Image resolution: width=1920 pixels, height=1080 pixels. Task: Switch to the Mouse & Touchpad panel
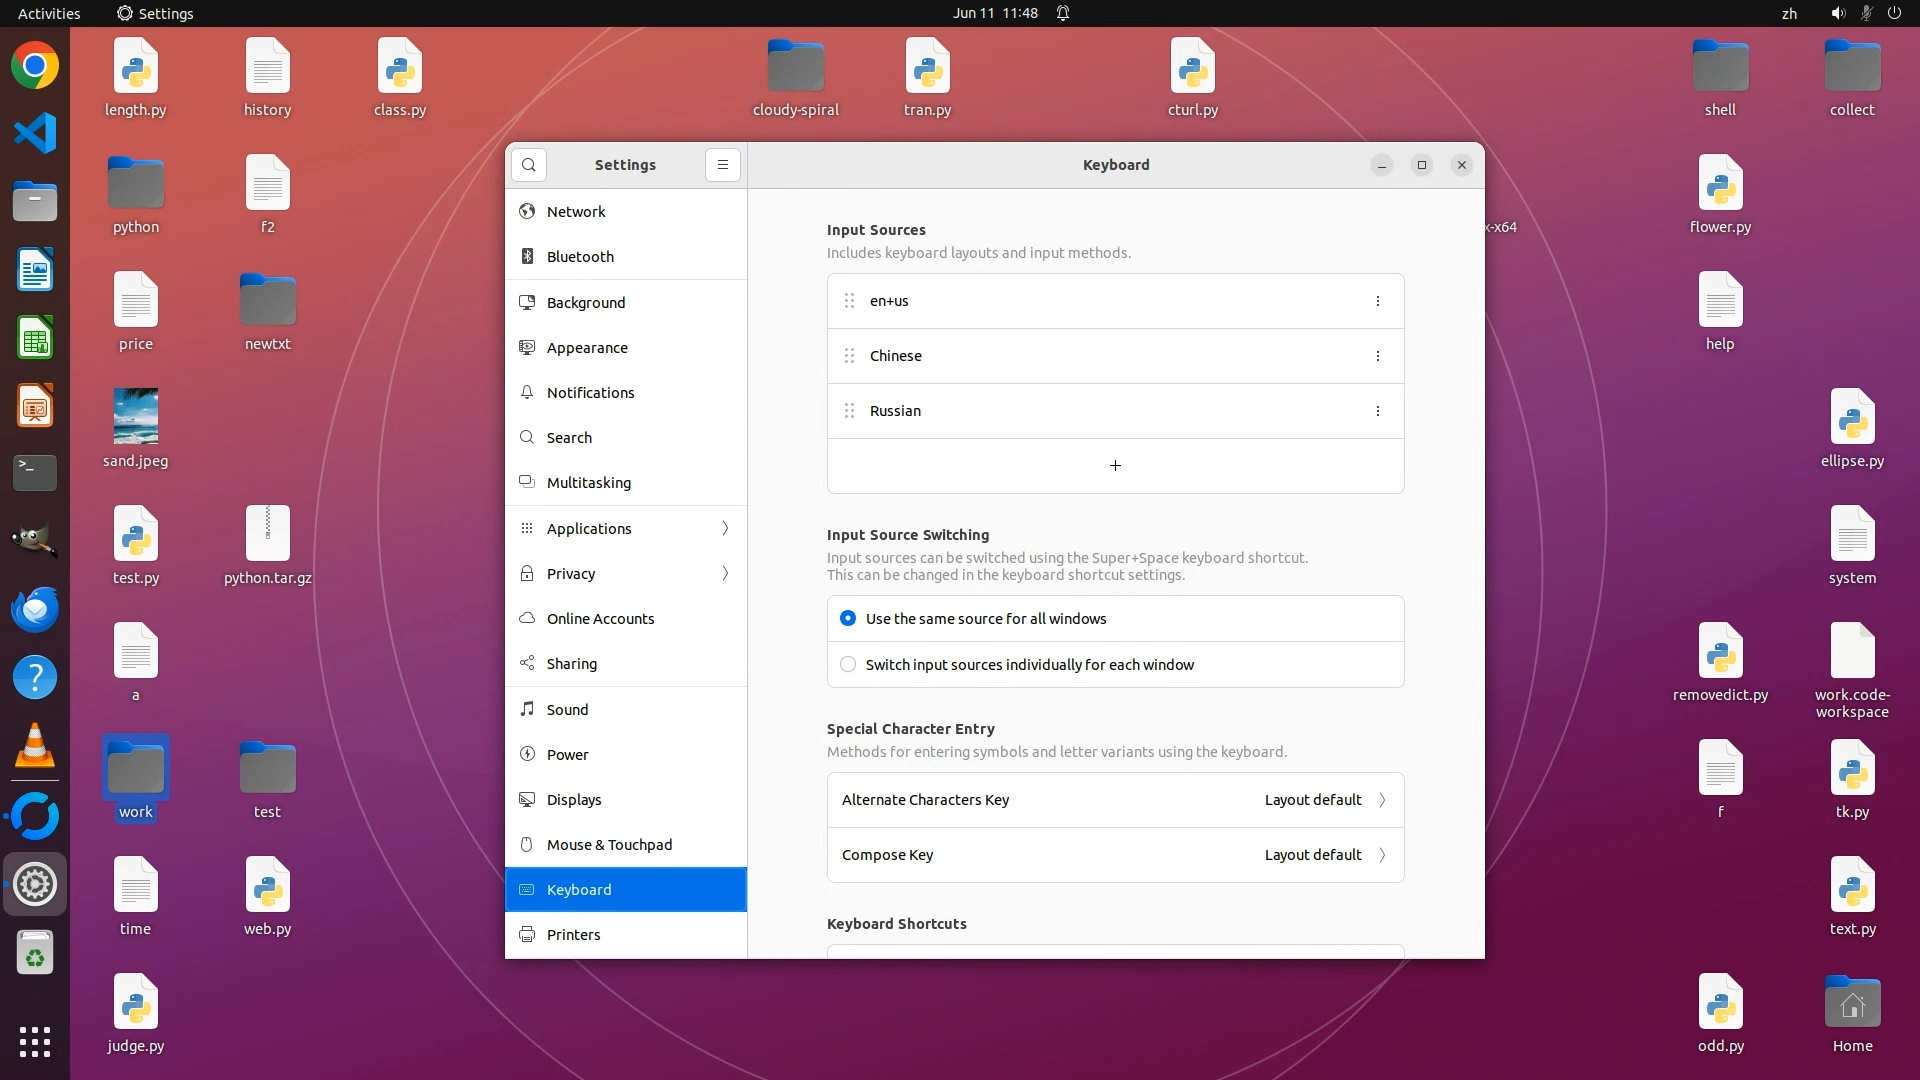609,845
